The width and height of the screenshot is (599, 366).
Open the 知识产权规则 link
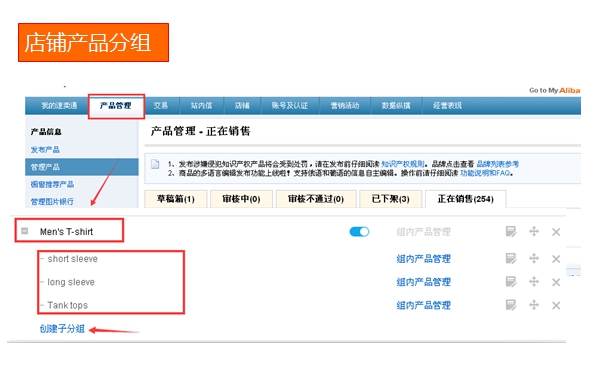pos(403,164)
